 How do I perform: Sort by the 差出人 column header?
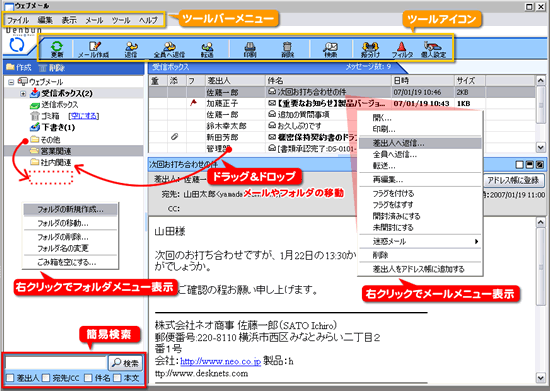coord(235,81)
